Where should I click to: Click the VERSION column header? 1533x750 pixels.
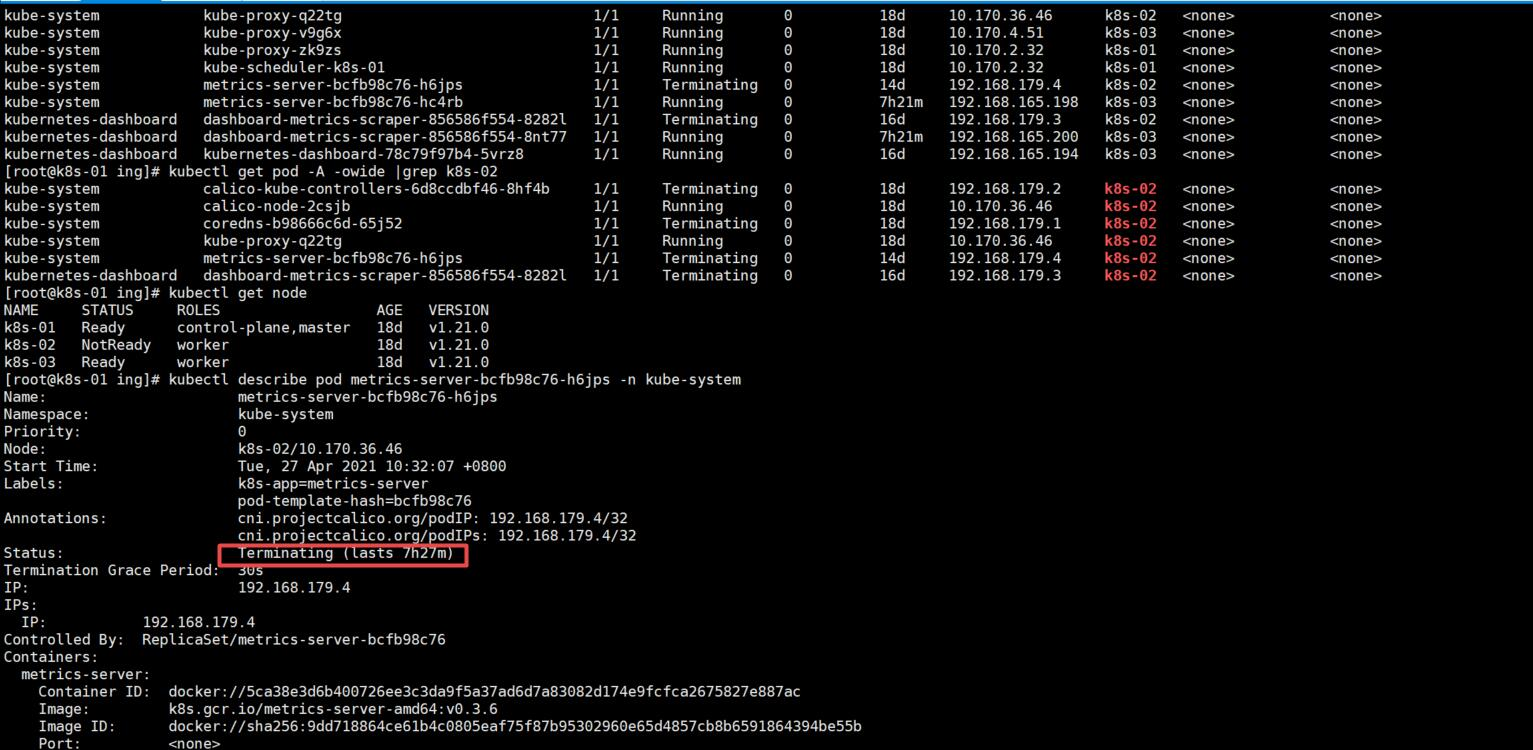coord(459,310)
